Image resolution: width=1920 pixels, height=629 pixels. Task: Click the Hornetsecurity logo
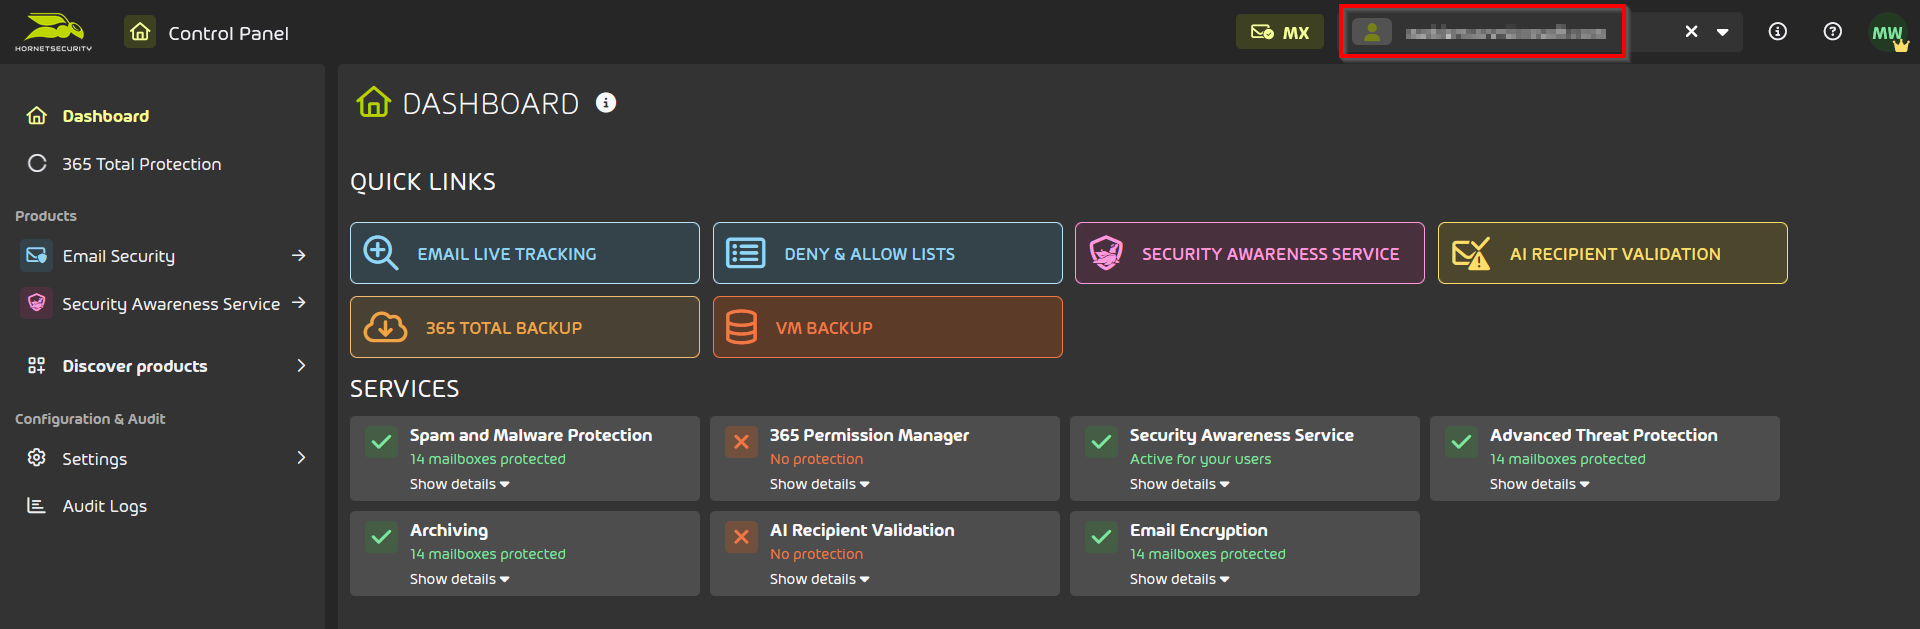tap(54, 32)
